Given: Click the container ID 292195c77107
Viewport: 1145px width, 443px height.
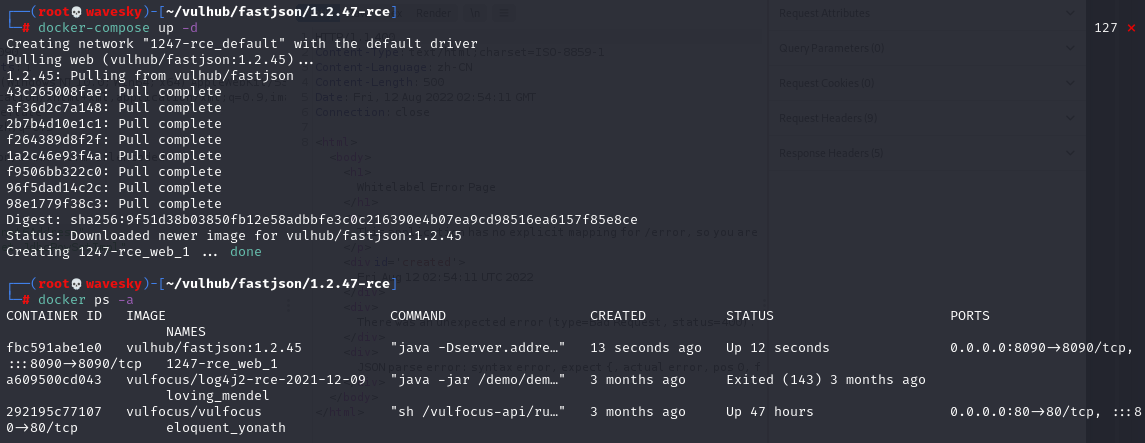Looking at the screenshot, I should coord(53,412).
